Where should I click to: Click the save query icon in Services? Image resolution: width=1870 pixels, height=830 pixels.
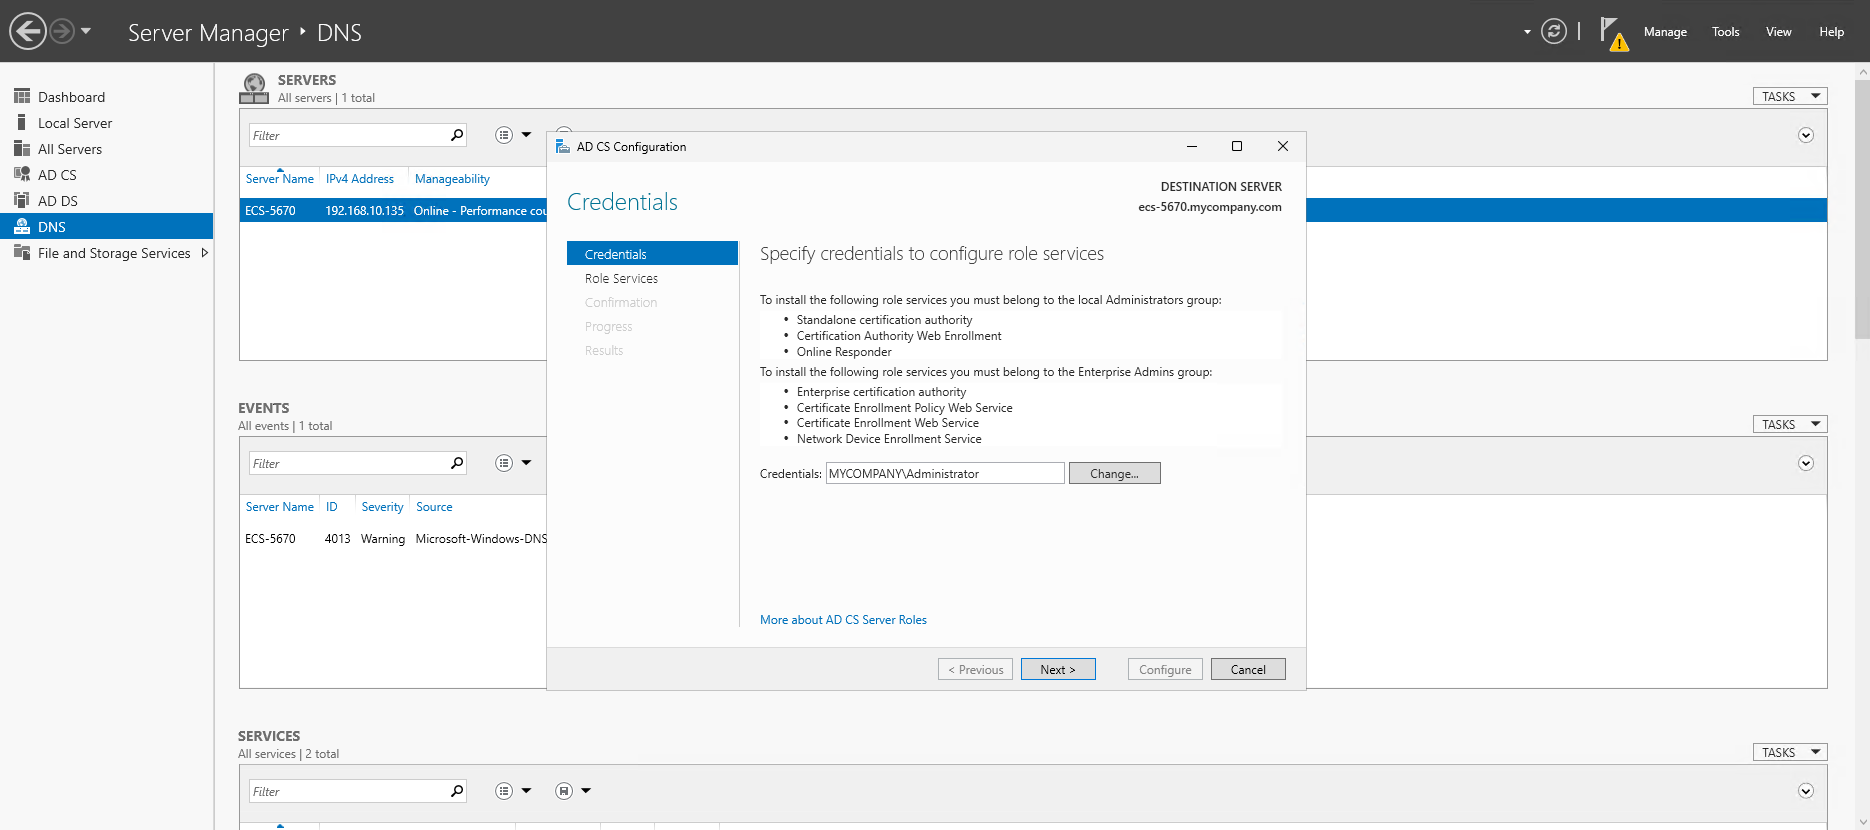564,791
